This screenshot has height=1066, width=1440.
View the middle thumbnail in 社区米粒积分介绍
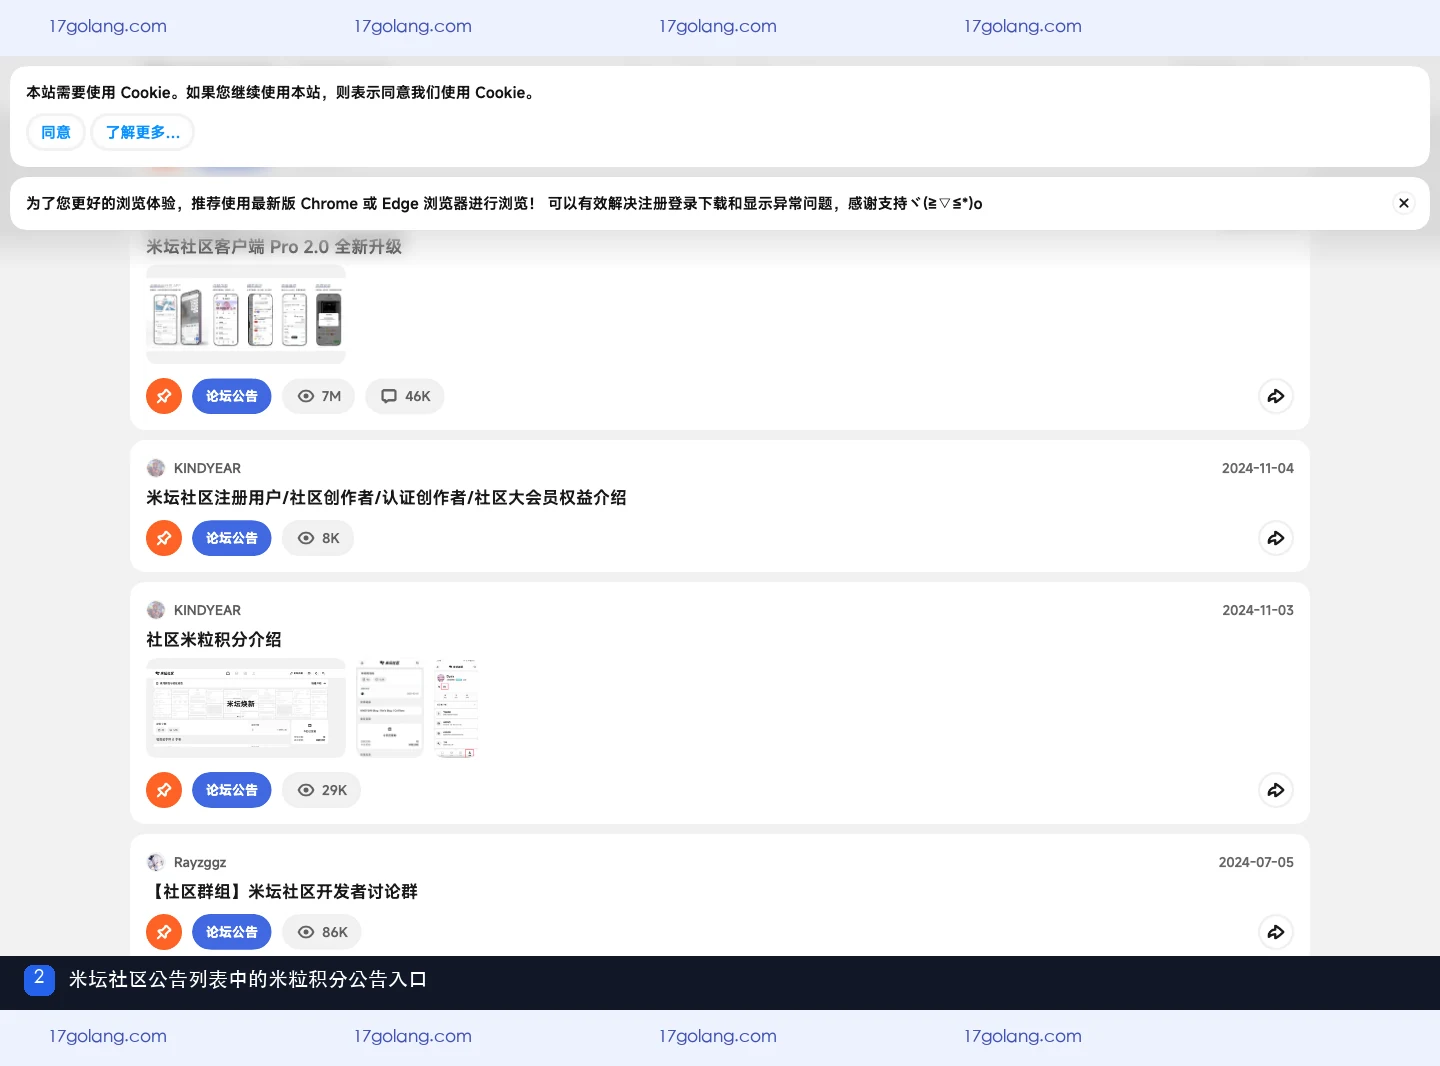pyautogui.click(x=390, y=708)
